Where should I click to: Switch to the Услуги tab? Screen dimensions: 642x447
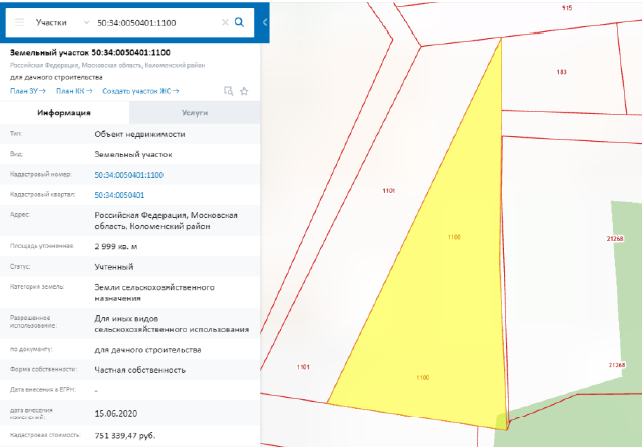194,113
